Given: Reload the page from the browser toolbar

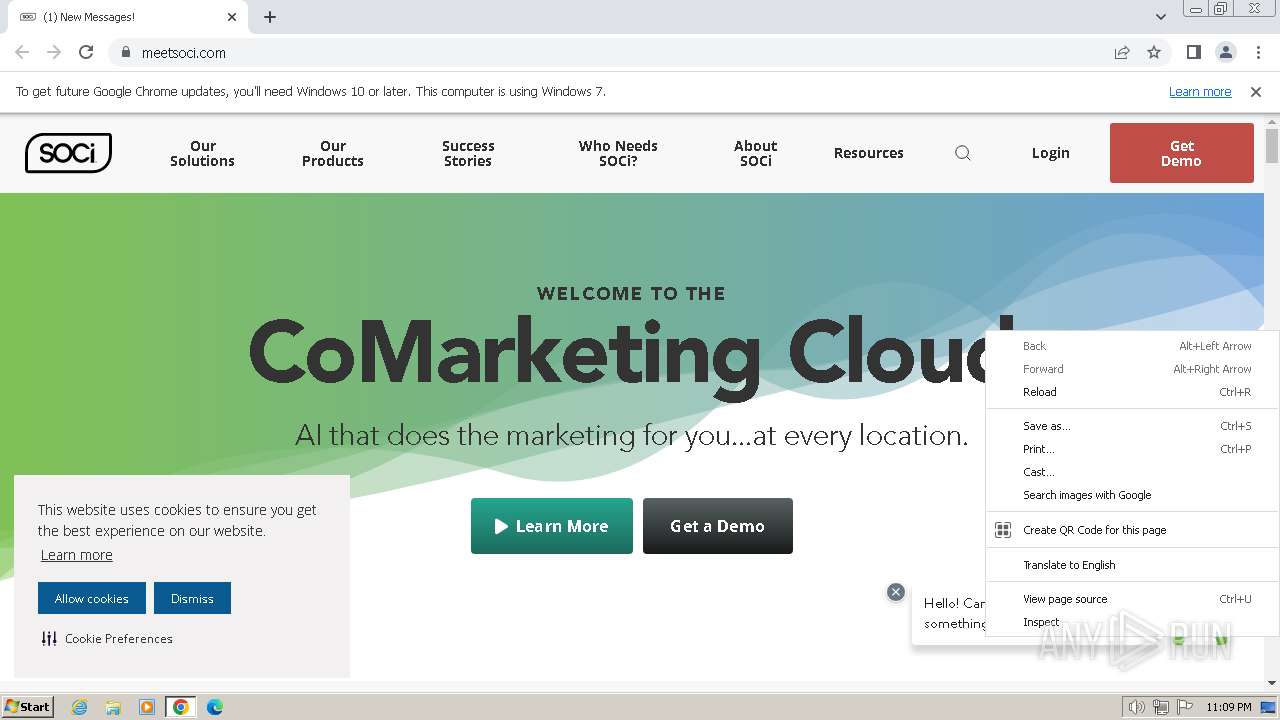Looking at the screenshot, I should (86, 53).
